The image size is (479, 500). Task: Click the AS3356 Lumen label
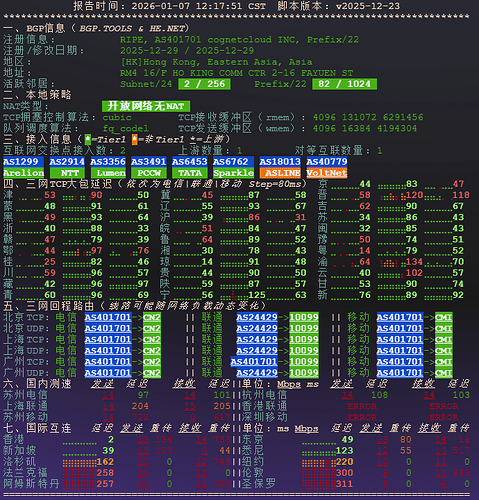(x=108, y=167)
